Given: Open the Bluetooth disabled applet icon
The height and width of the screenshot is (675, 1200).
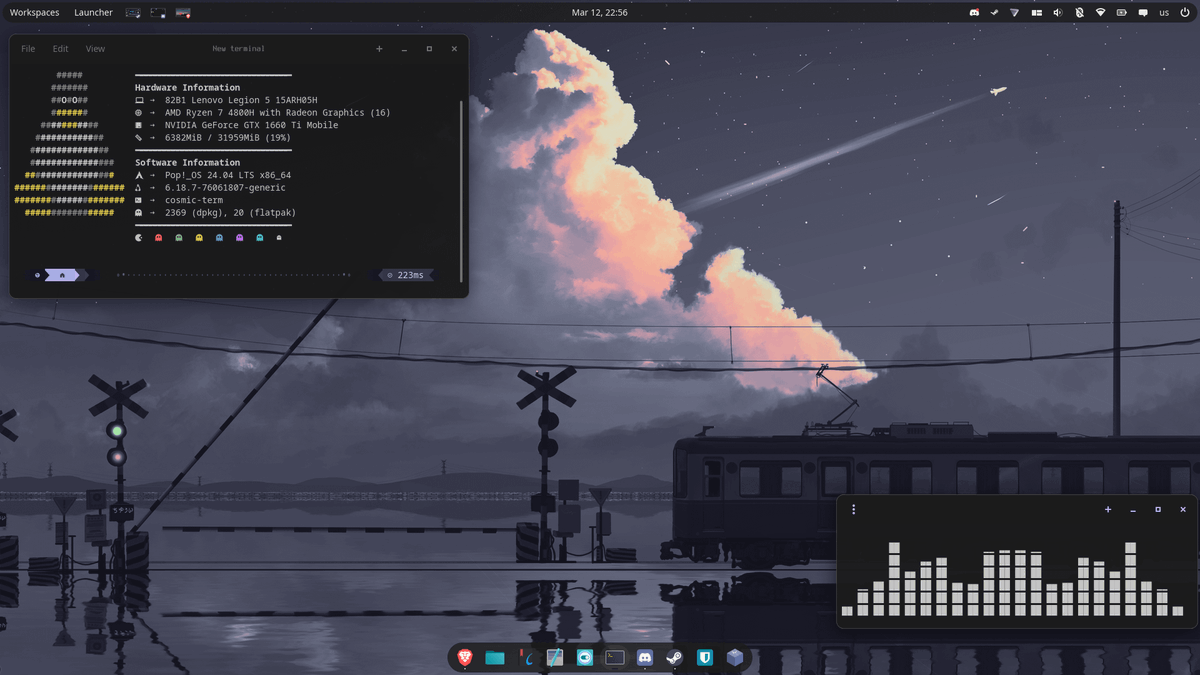Looking at the screenshot, I should point(1079,13).
